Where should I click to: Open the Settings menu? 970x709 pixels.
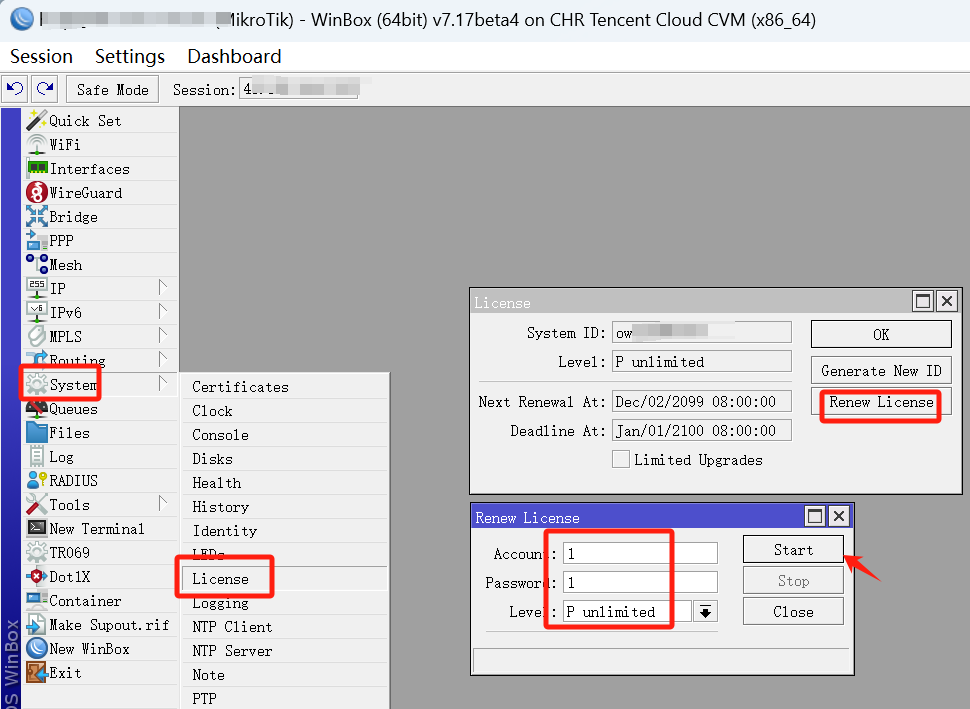coord(130,56)
